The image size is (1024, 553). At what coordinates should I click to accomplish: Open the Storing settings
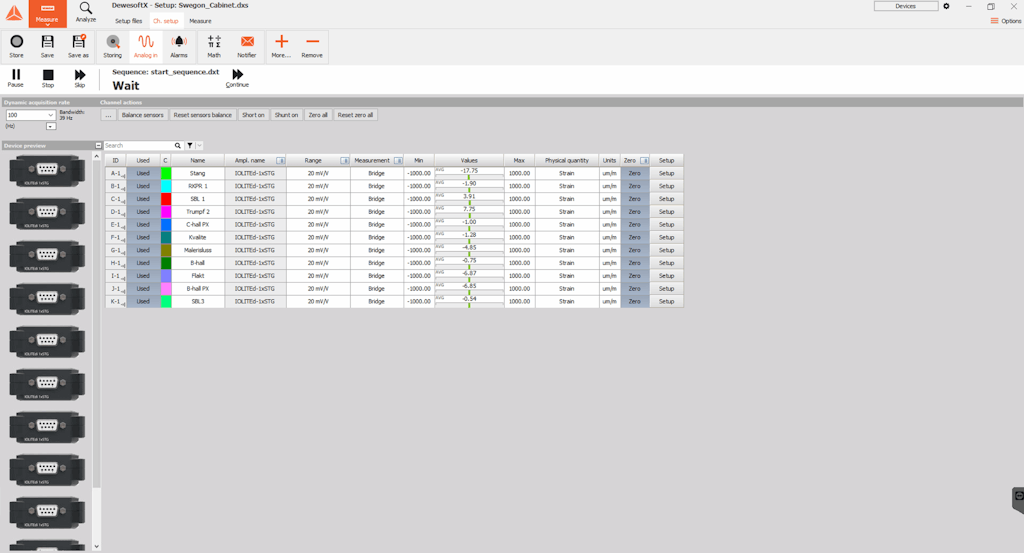click(112, 46)
